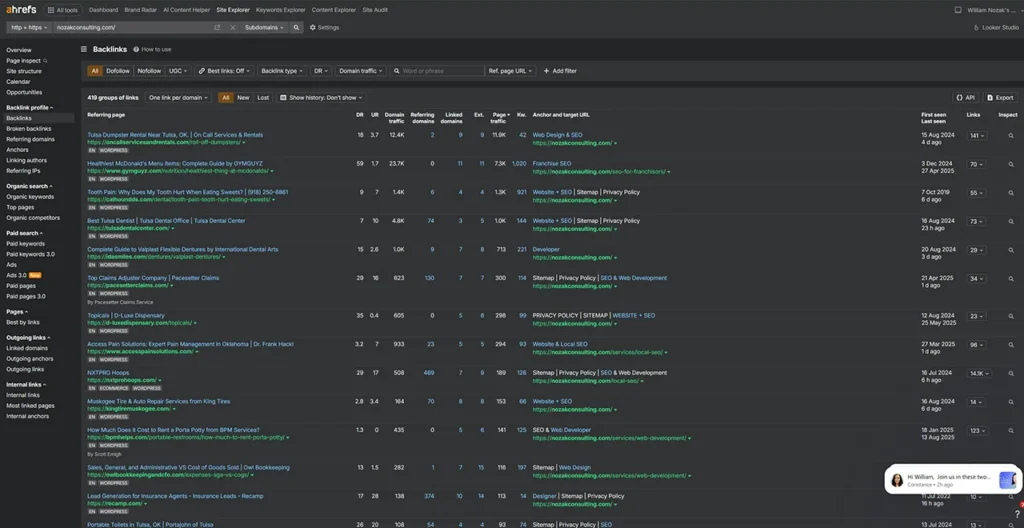
Task: Open Keywords Explorer
Action: [x=281, y=10]
